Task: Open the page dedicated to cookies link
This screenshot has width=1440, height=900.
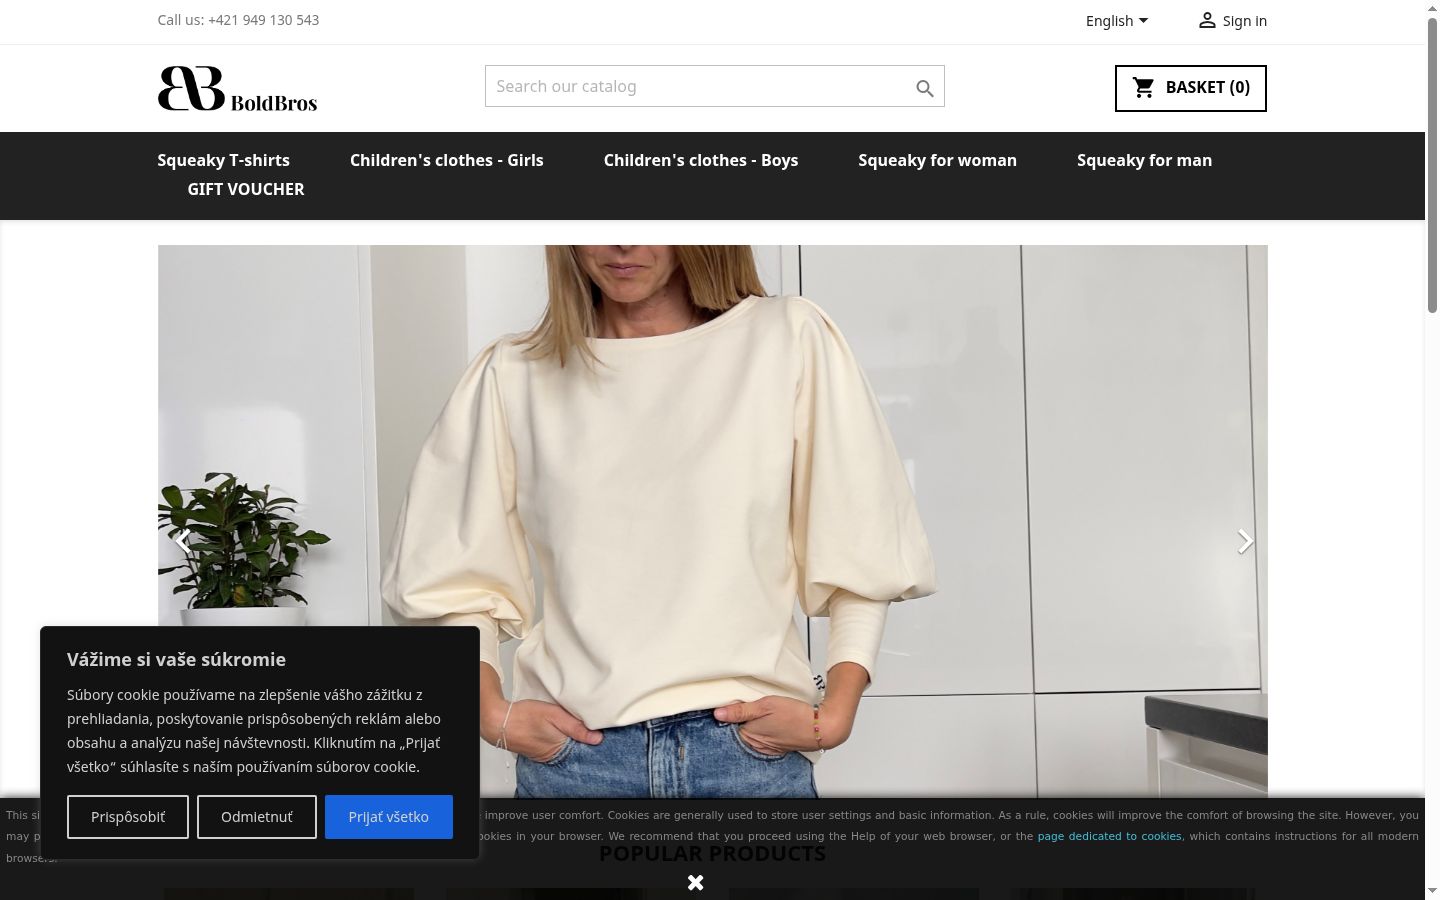Action: pyautogui.click(x=1109, y=836)
